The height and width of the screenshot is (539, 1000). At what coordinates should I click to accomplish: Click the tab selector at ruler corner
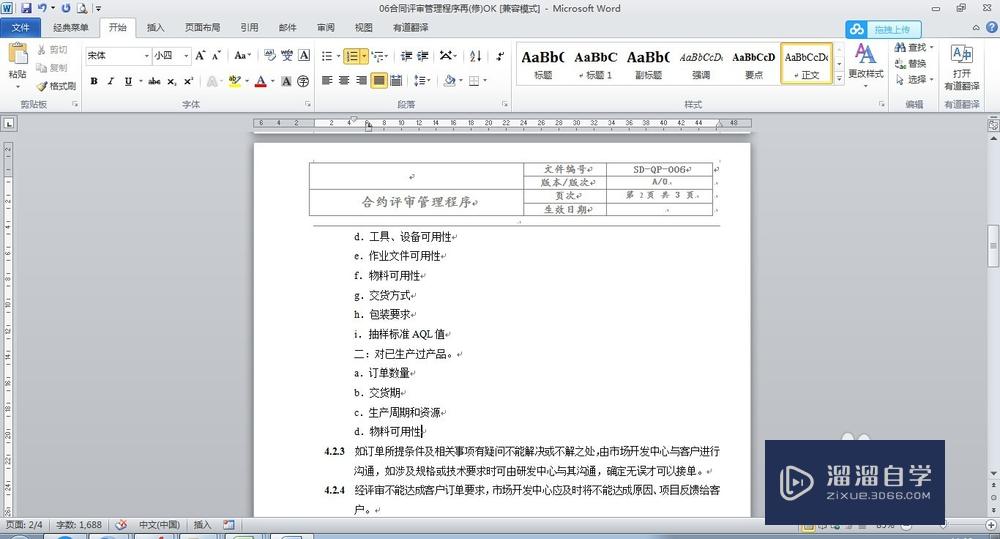coord(9,124)
